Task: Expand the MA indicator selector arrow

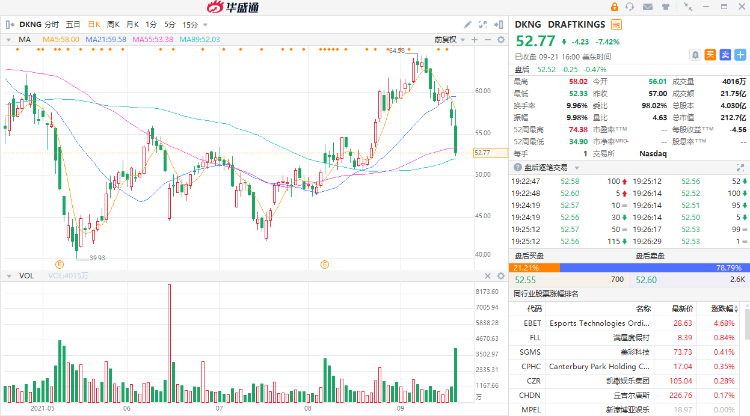Action: click(9, 39)
